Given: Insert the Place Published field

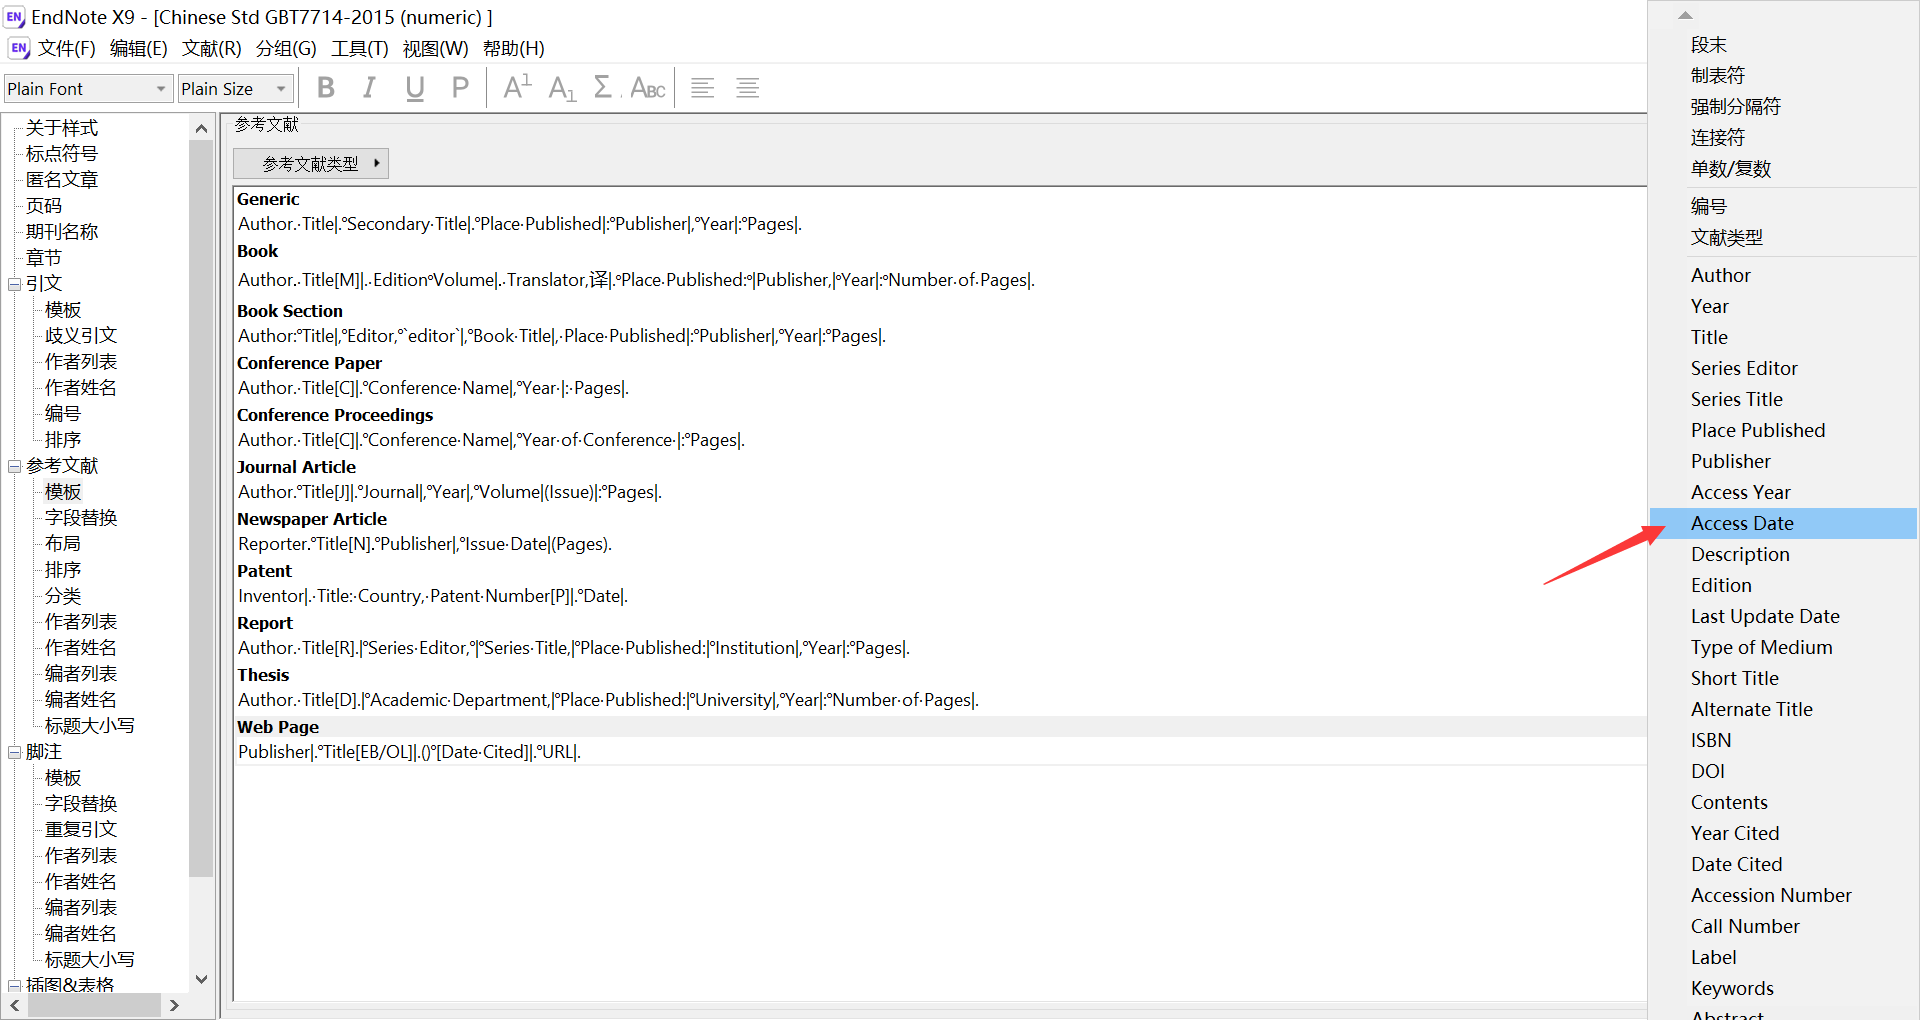Looking at the screenshot, I should tap(1783, 430).
